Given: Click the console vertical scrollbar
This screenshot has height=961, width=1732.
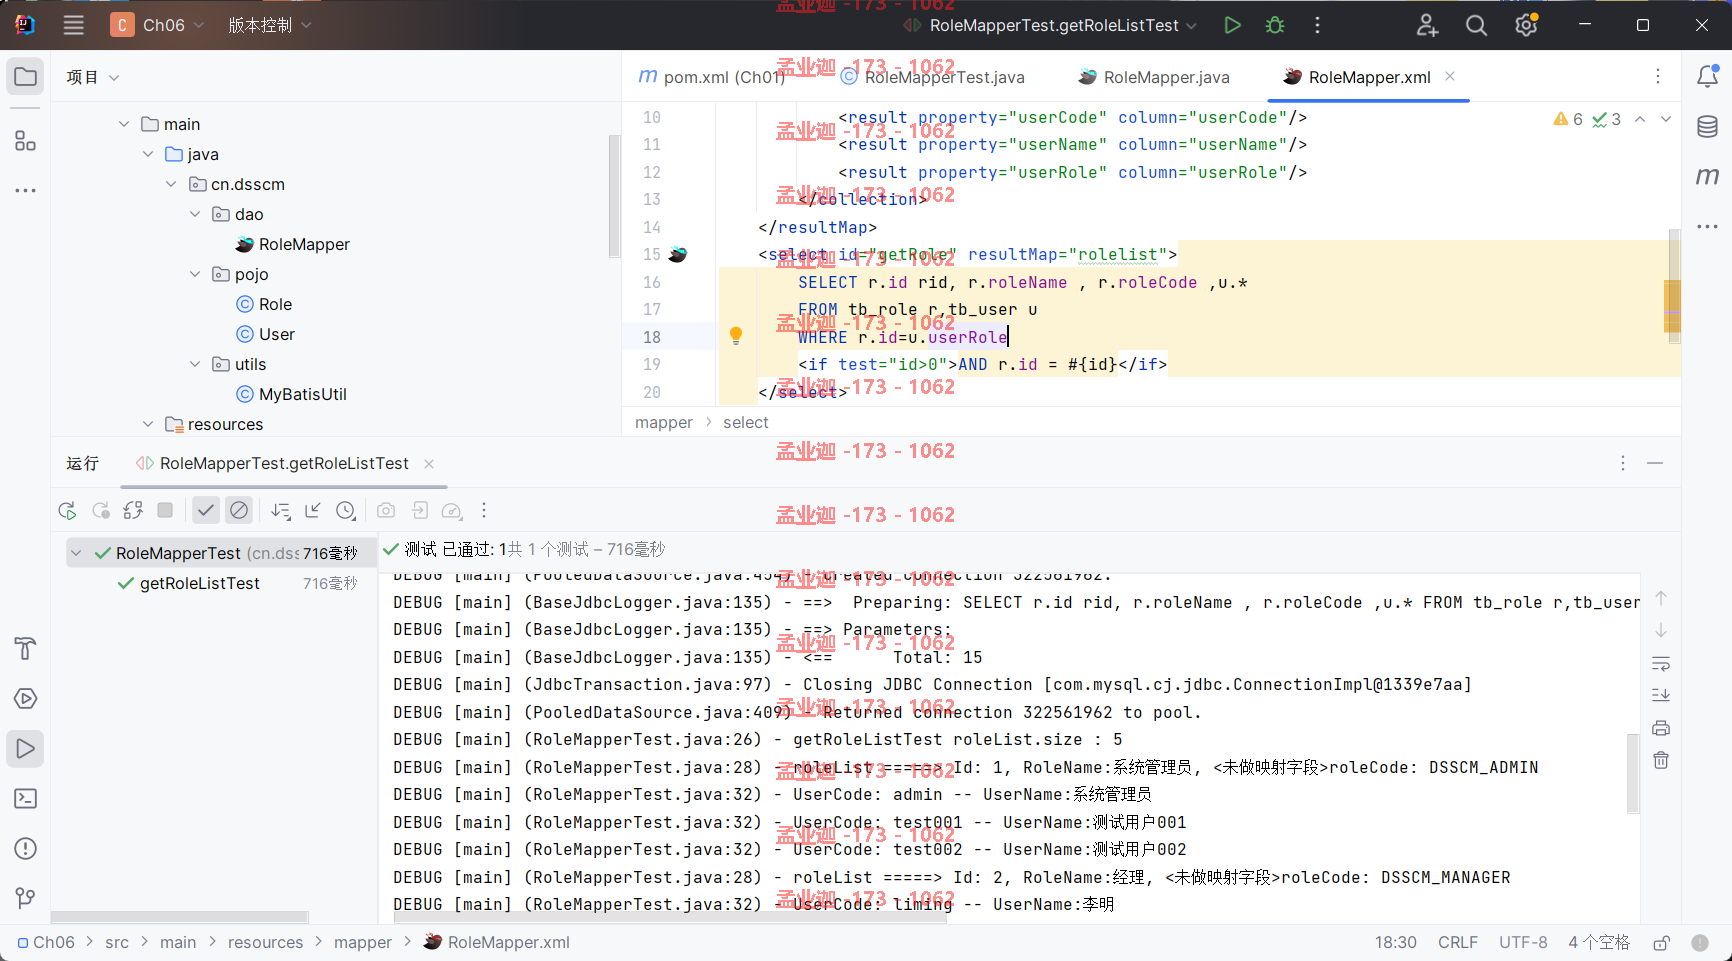Looking at the screenshot, I should click(1633, 772).
